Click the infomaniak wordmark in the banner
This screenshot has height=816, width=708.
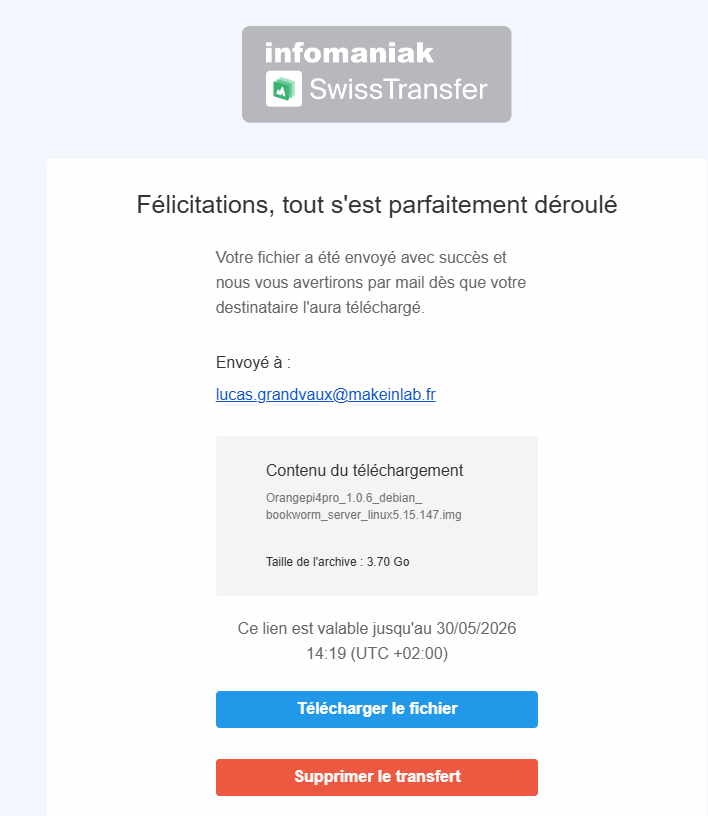pos(349,53)
